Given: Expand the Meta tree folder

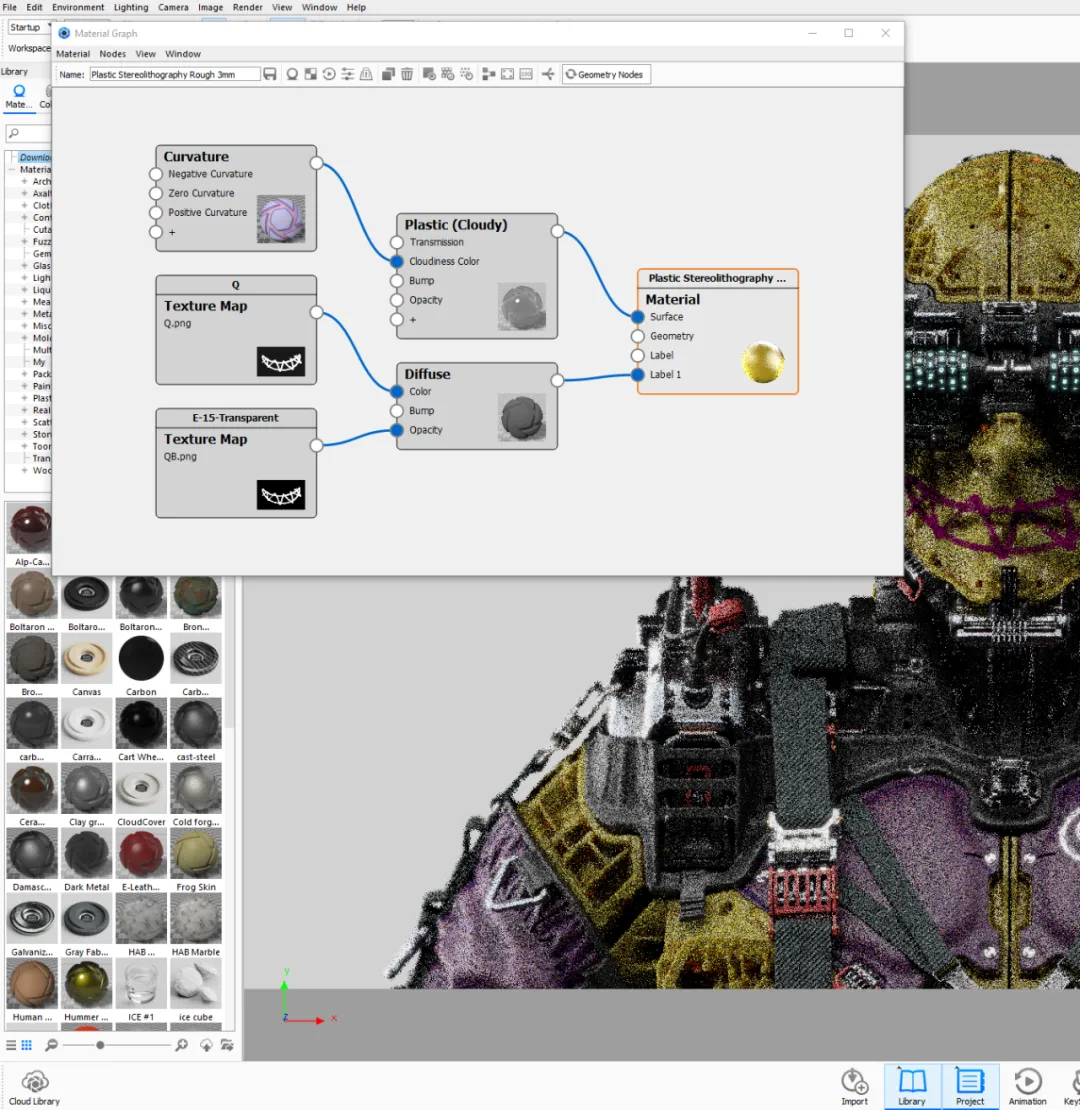Looking at the screenshot, I should click(24, 314).
